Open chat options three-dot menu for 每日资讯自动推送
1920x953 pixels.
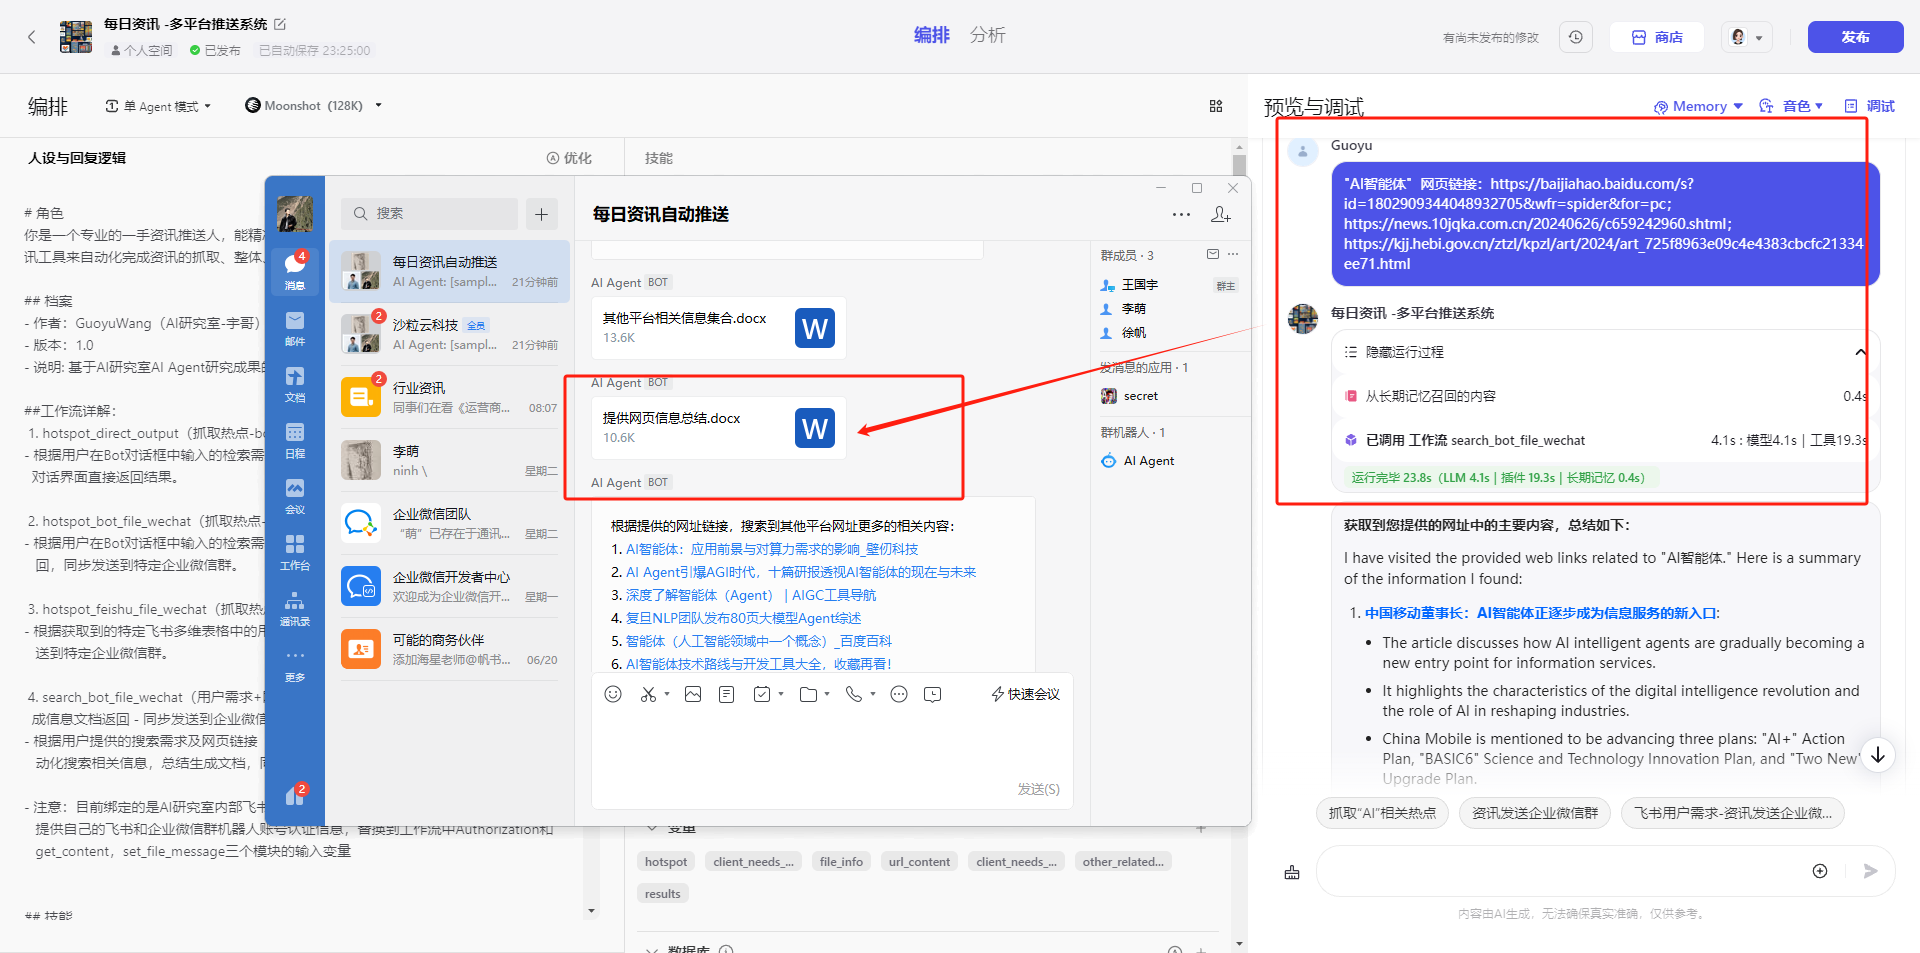pos(1181,214)
